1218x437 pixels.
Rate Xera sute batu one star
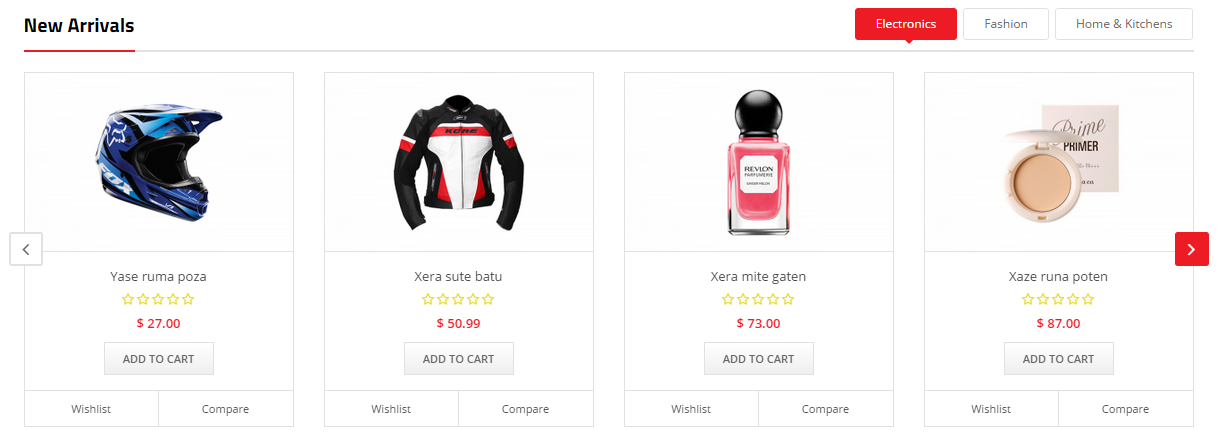coord(428,299)
